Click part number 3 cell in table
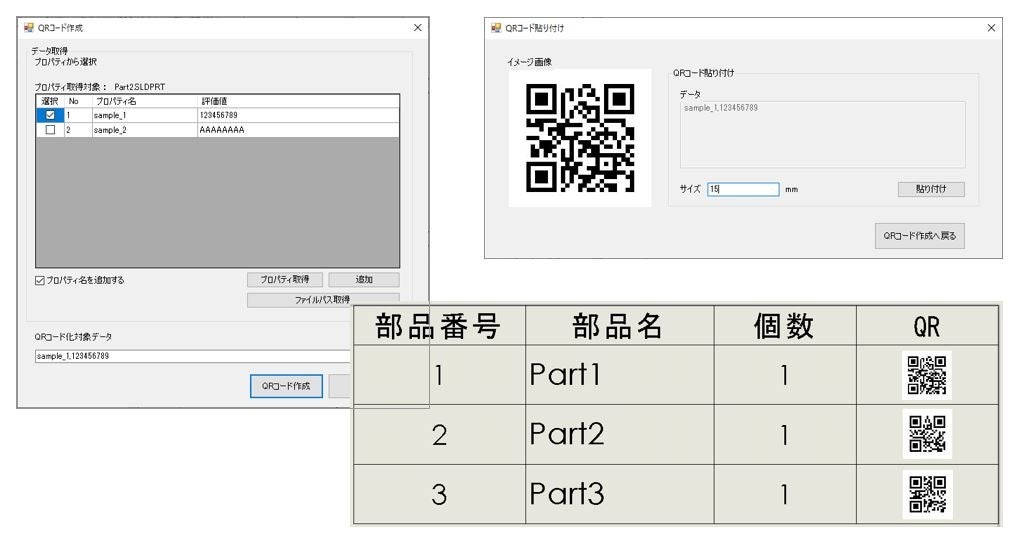Image resolution: width=1015 pixels, height=537 pixels. (439, 494)
